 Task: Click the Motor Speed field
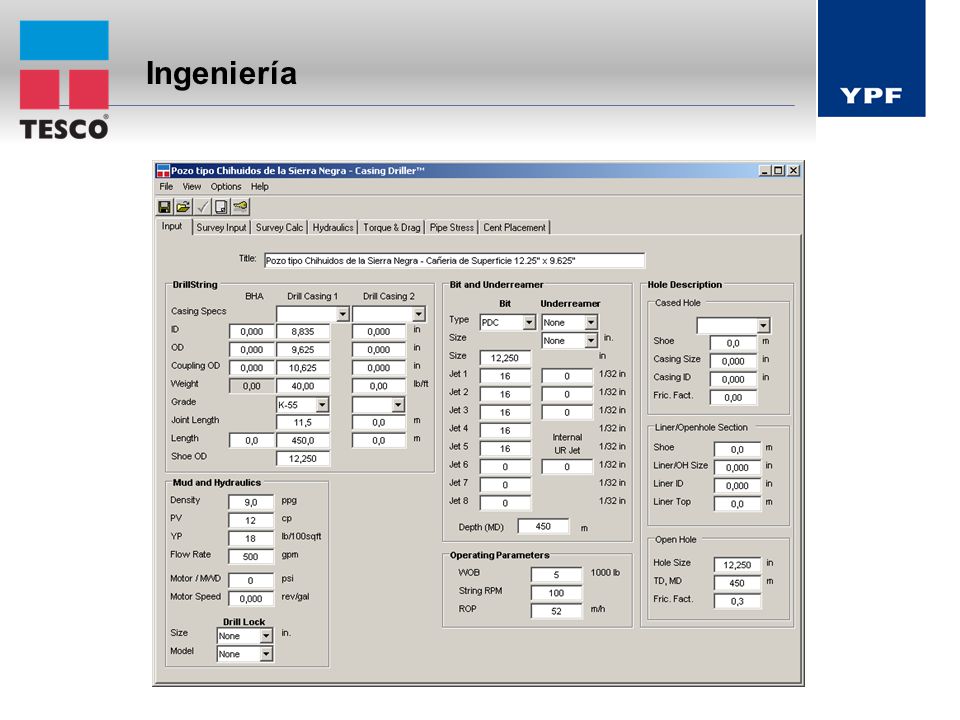pos(250,599)
